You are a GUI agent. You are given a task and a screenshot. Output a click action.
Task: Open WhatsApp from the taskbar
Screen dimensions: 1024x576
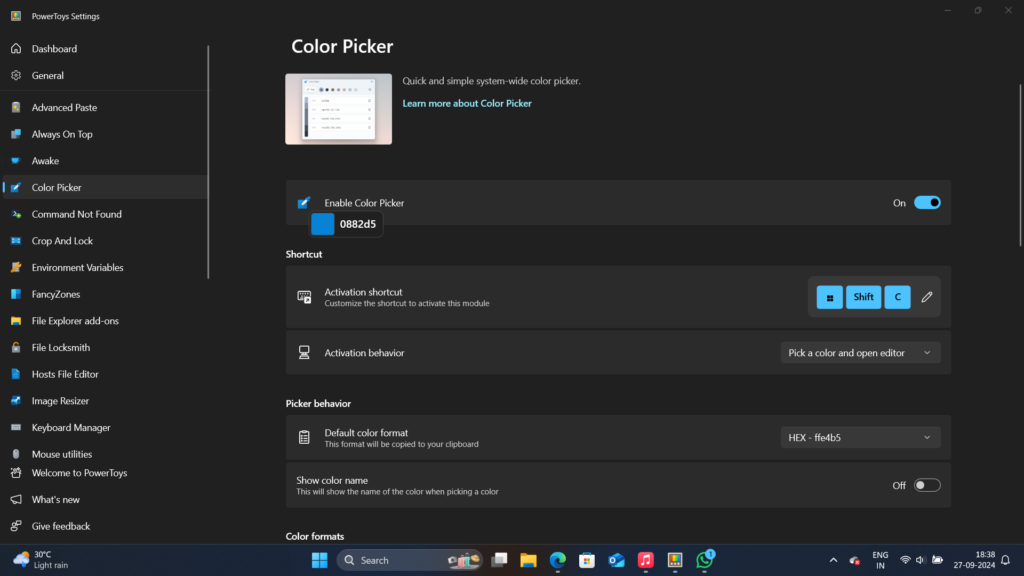[x=705, y=560]
